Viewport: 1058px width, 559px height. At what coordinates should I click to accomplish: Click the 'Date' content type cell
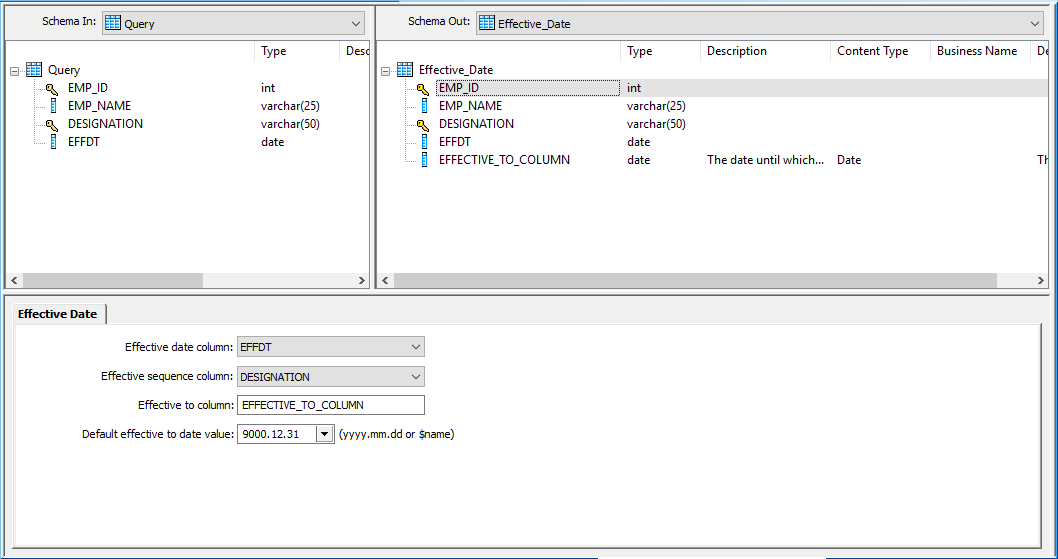(x=849, y=160)
